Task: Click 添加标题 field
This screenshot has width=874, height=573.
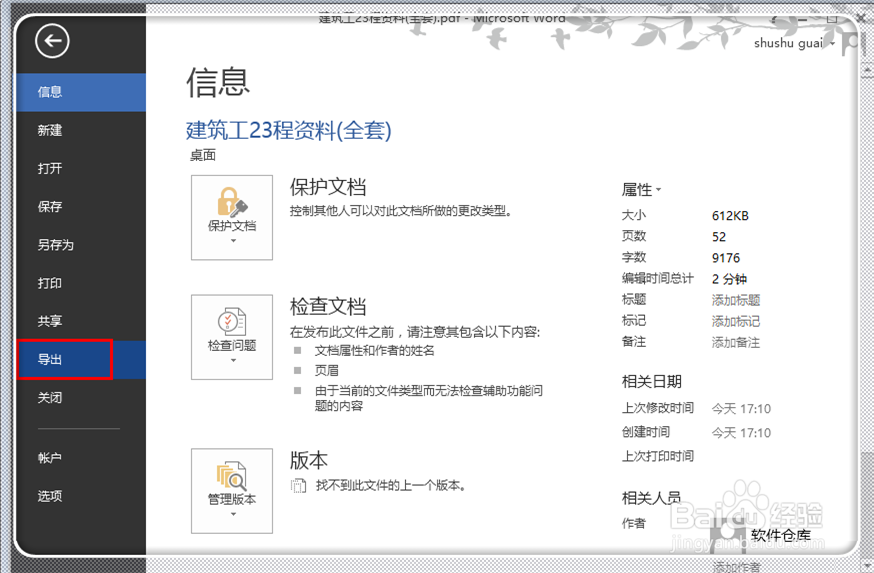Action: pos(736,300)
